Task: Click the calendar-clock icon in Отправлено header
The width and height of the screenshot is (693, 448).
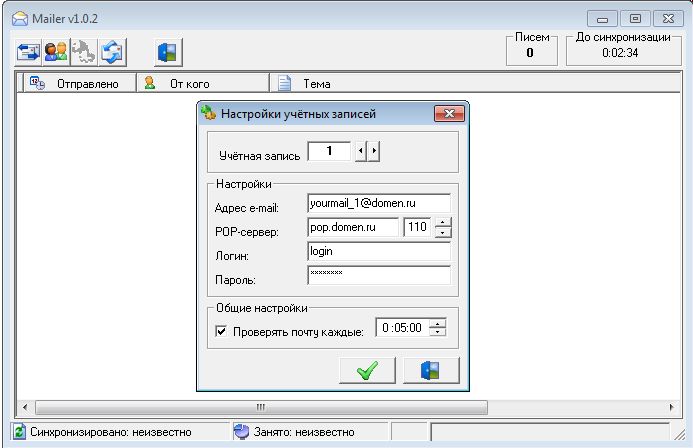Action: pyautogui.click(x=37, y=83)
